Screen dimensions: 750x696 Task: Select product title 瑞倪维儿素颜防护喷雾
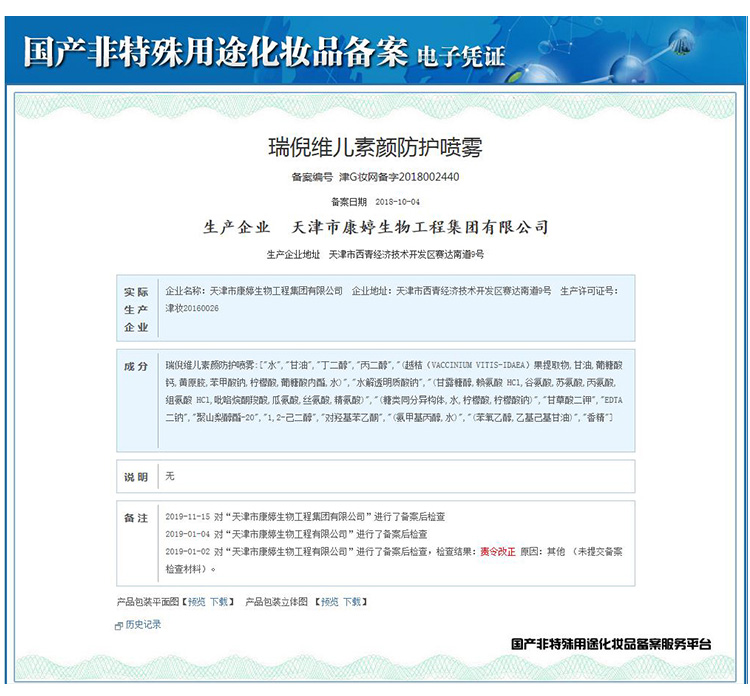tap(375, 147)
